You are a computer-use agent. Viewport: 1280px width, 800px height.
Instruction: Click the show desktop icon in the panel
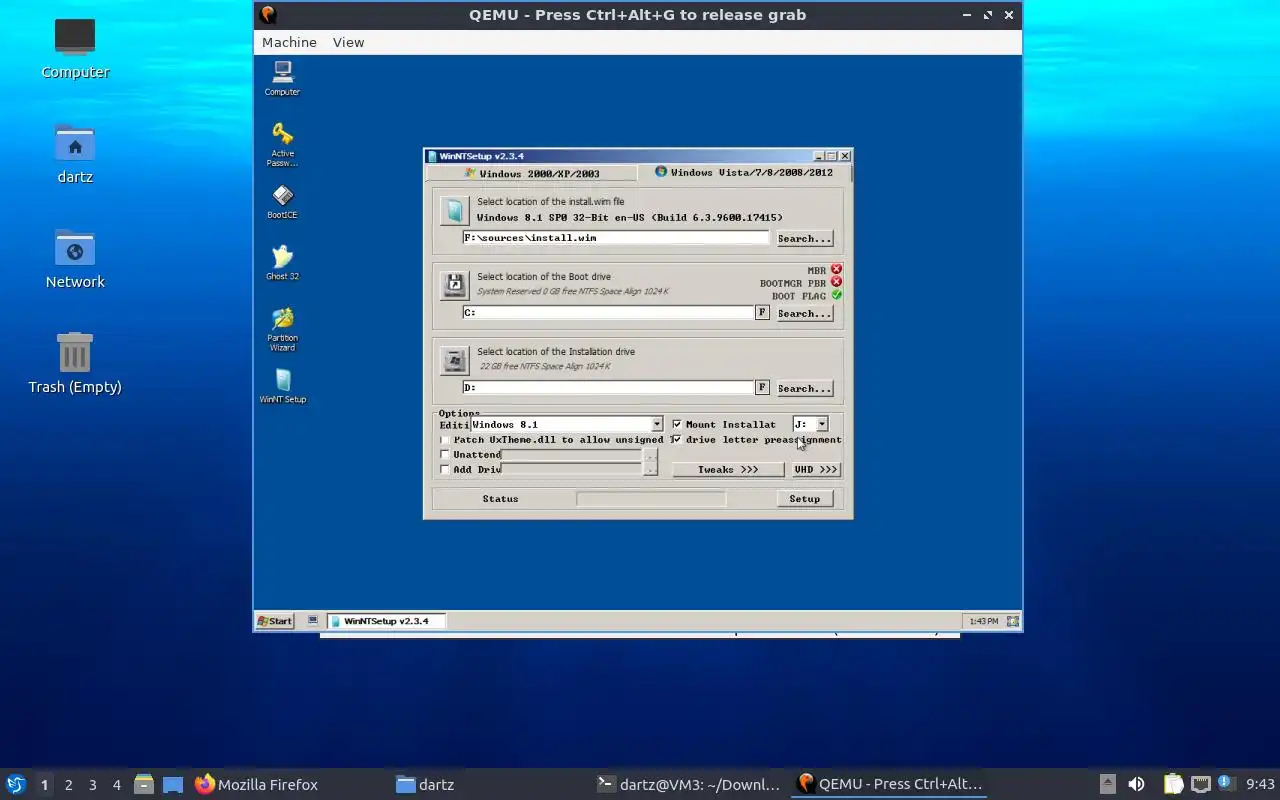(x=173, y=784)
